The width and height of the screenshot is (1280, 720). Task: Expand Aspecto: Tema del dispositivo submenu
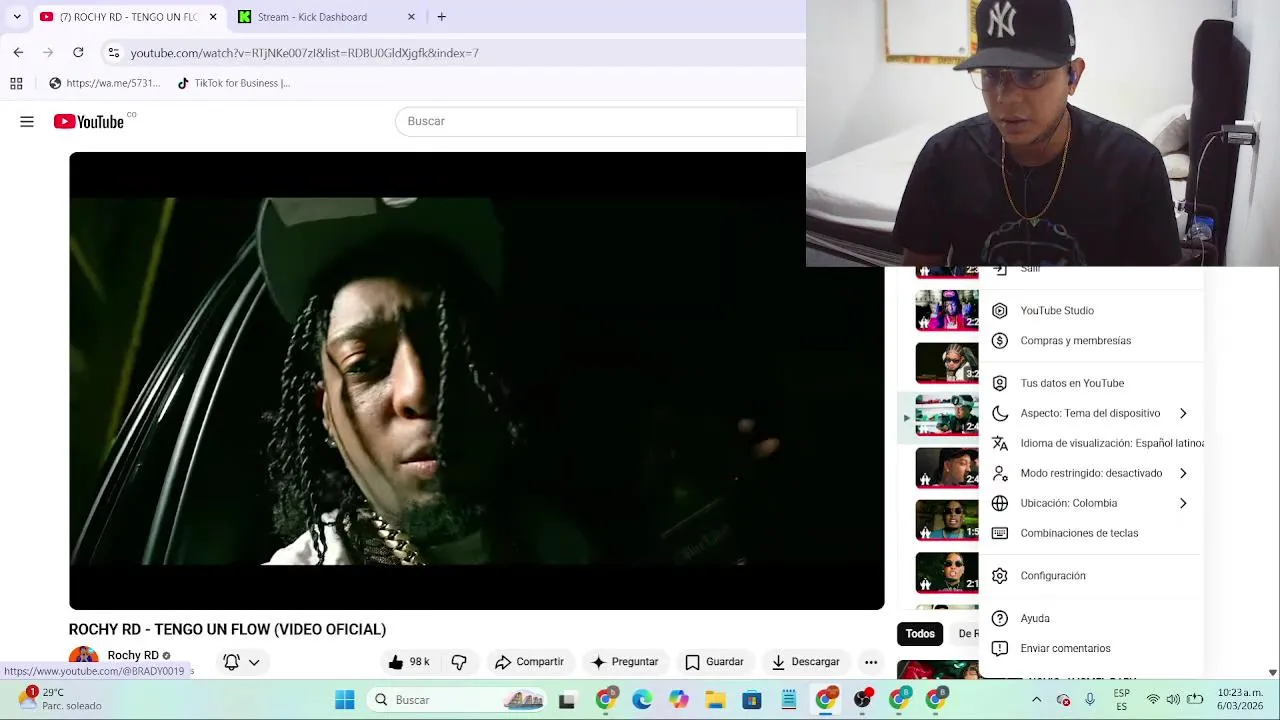pyautogui.click(x=1091, y=413)
